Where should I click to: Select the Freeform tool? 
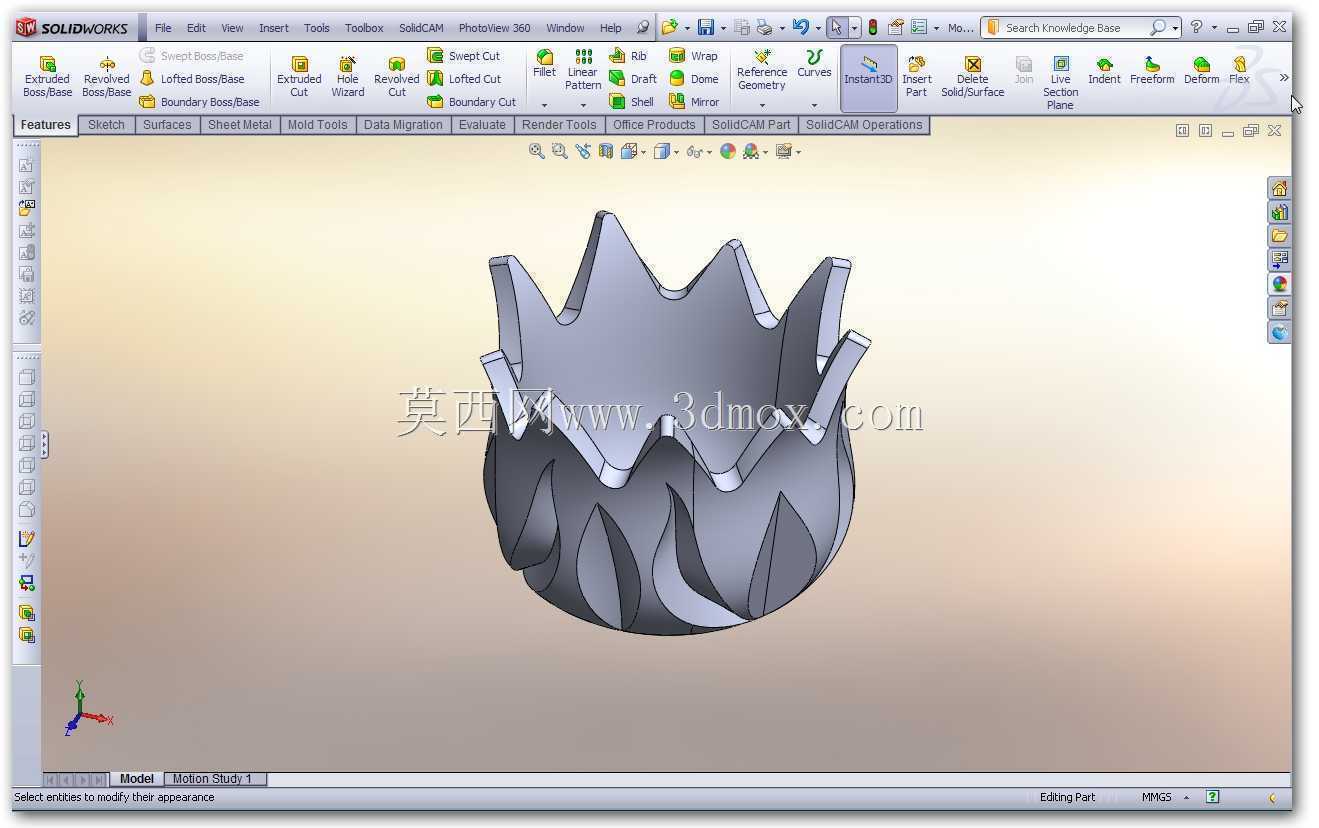(1152, 70)
